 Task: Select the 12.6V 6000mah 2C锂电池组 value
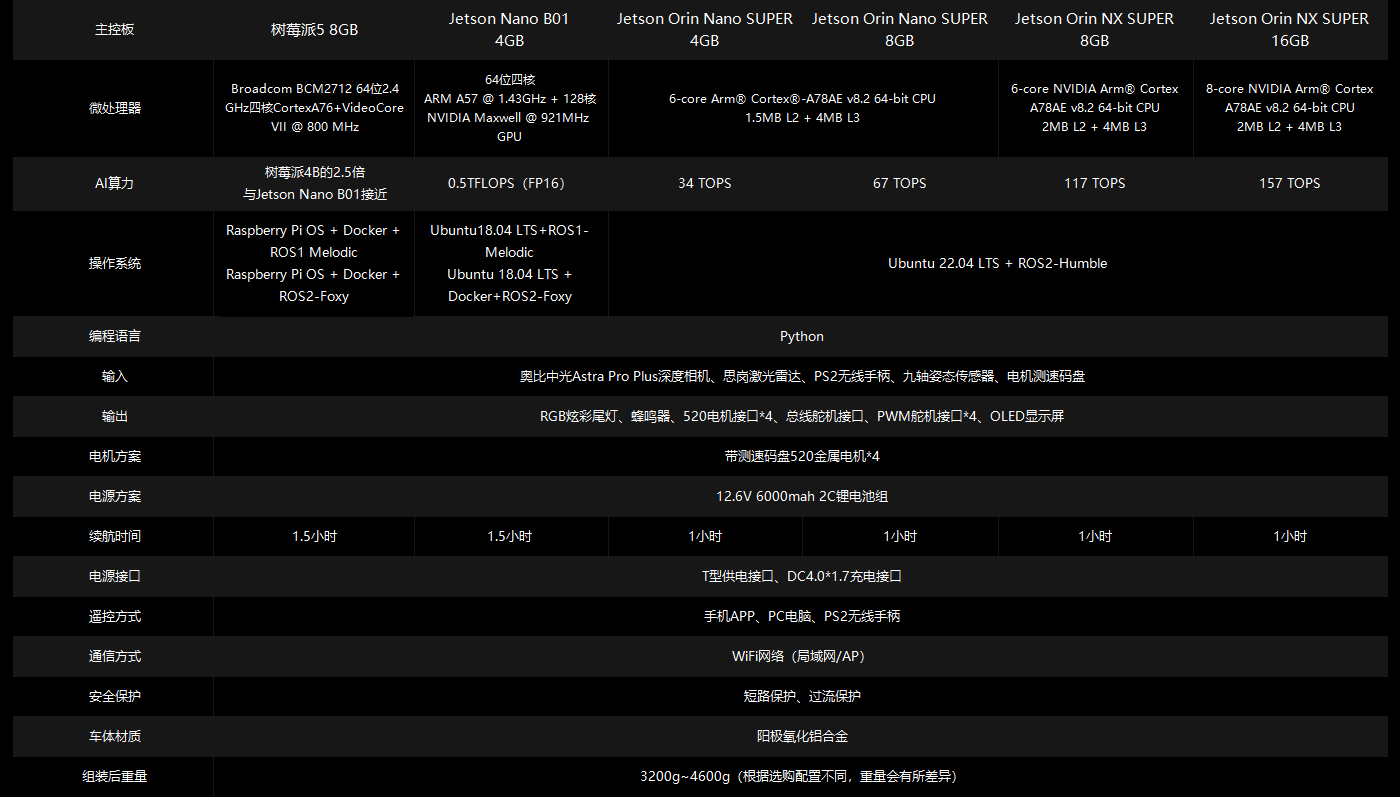click(802, 496)
